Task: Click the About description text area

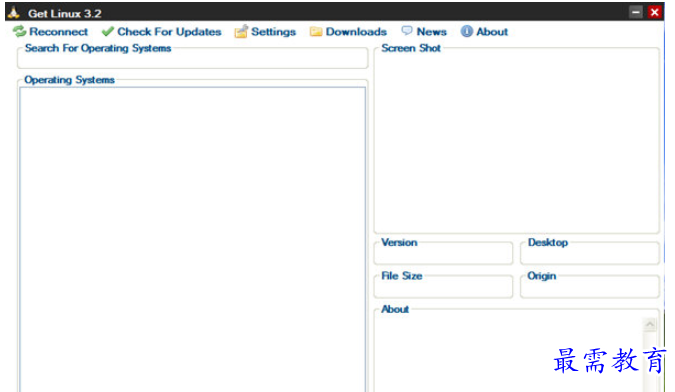Action: pos(509,354)
